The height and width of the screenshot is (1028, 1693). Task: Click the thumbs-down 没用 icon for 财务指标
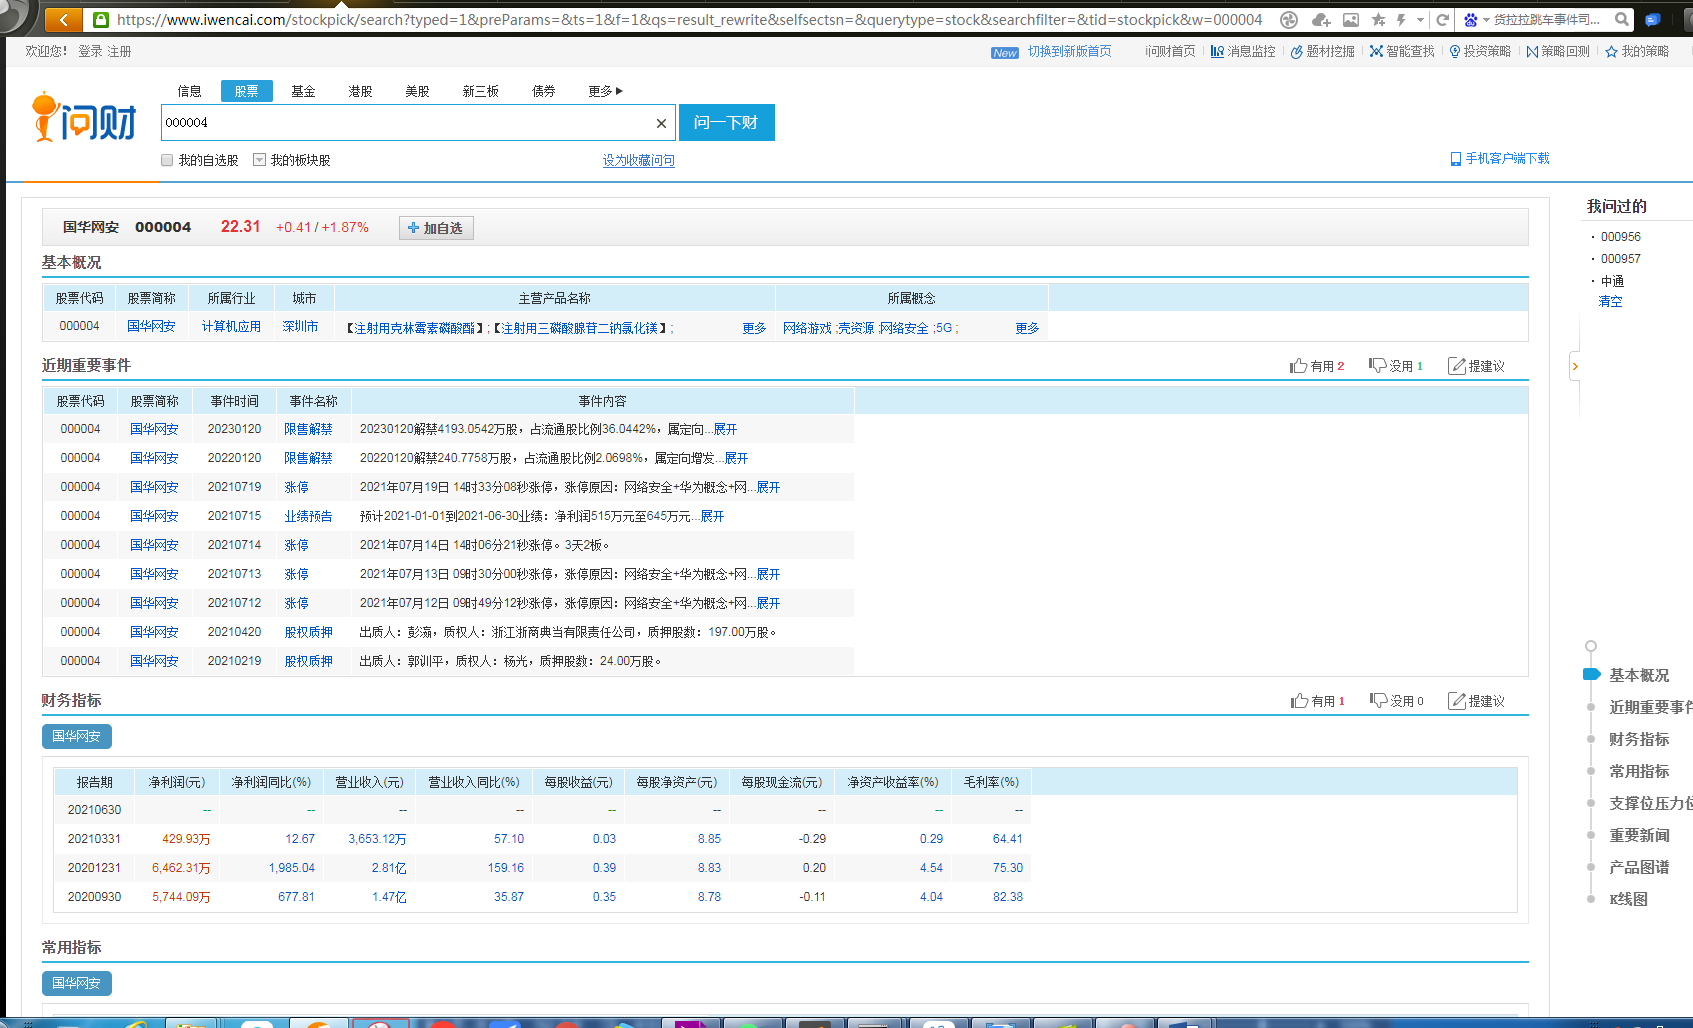point(1379,701)
